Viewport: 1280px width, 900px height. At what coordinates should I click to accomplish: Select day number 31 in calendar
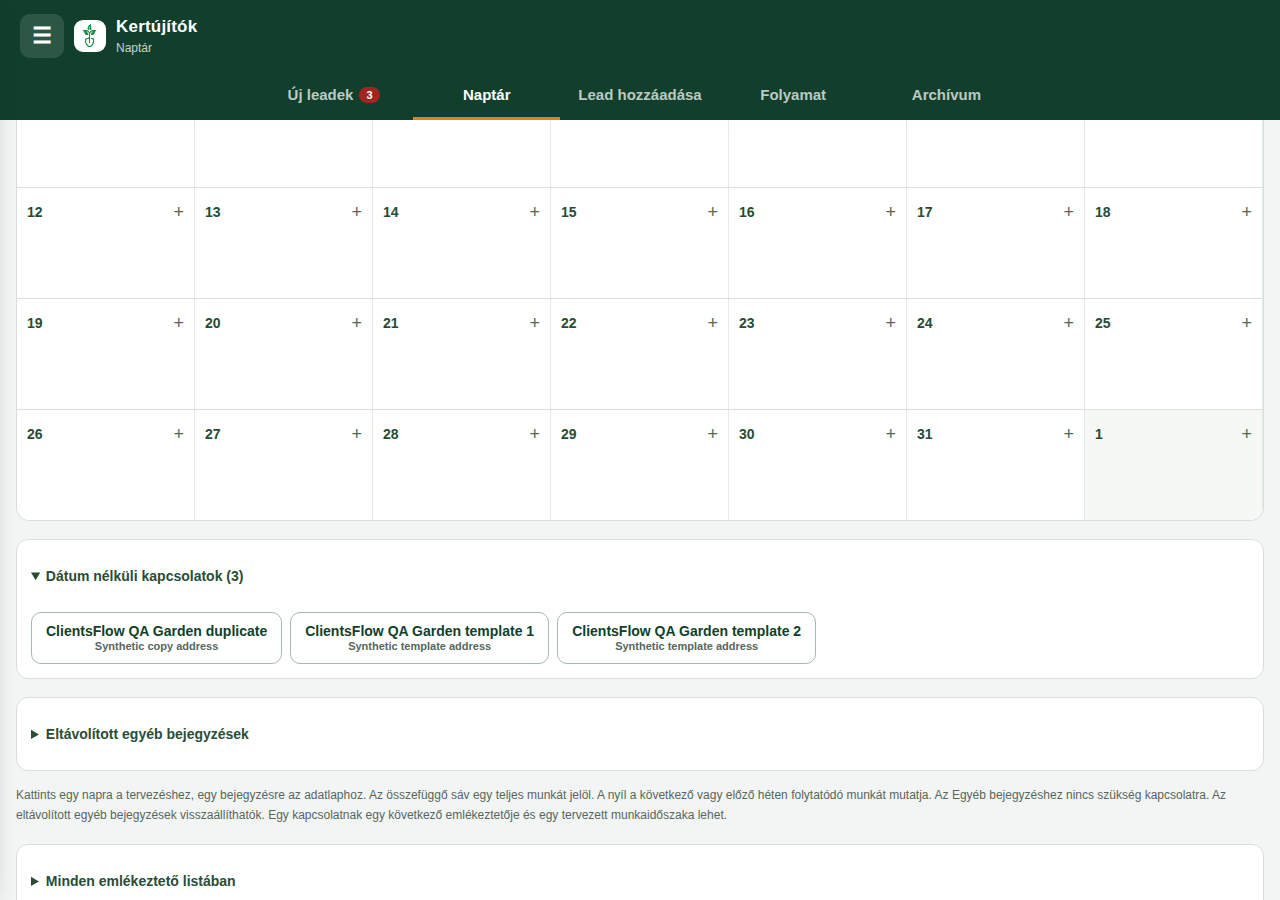point(925,434)
